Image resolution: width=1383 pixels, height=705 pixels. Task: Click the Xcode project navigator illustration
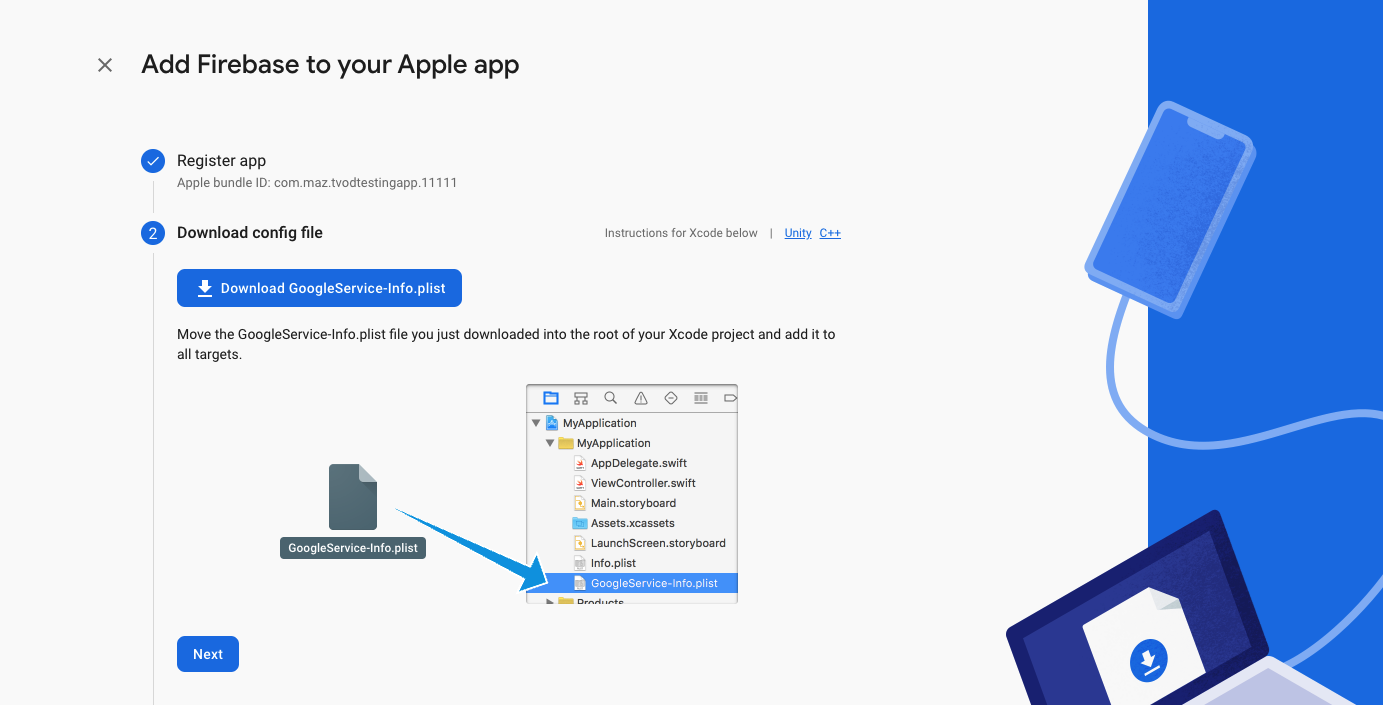(632, 494)
